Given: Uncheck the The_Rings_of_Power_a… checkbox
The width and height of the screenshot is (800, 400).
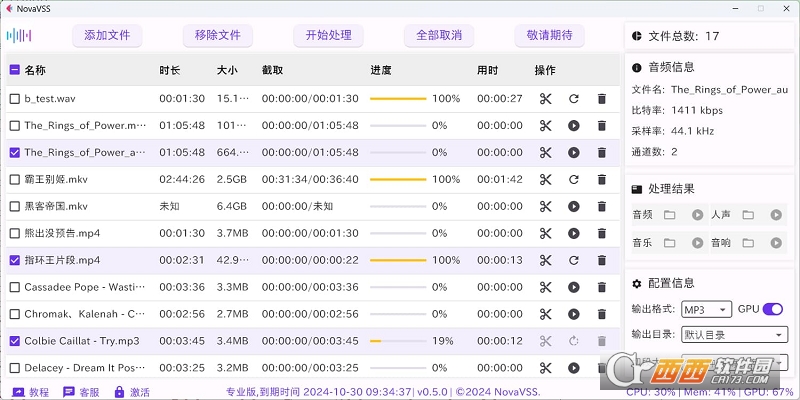Looking at the screenshot, I should click(x=15, y=153).
